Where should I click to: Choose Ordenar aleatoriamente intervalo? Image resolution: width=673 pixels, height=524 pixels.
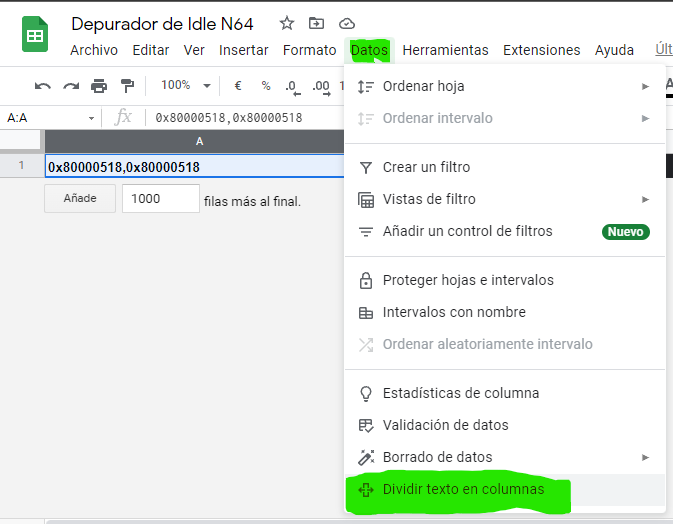coord(505,344)
